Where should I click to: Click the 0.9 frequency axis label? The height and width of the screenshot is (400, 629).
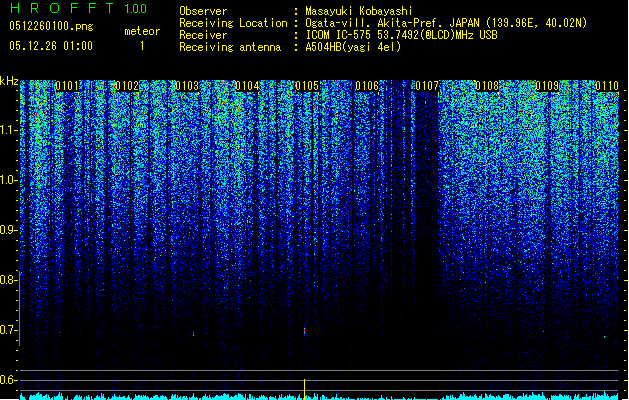[x=8, y=230]
